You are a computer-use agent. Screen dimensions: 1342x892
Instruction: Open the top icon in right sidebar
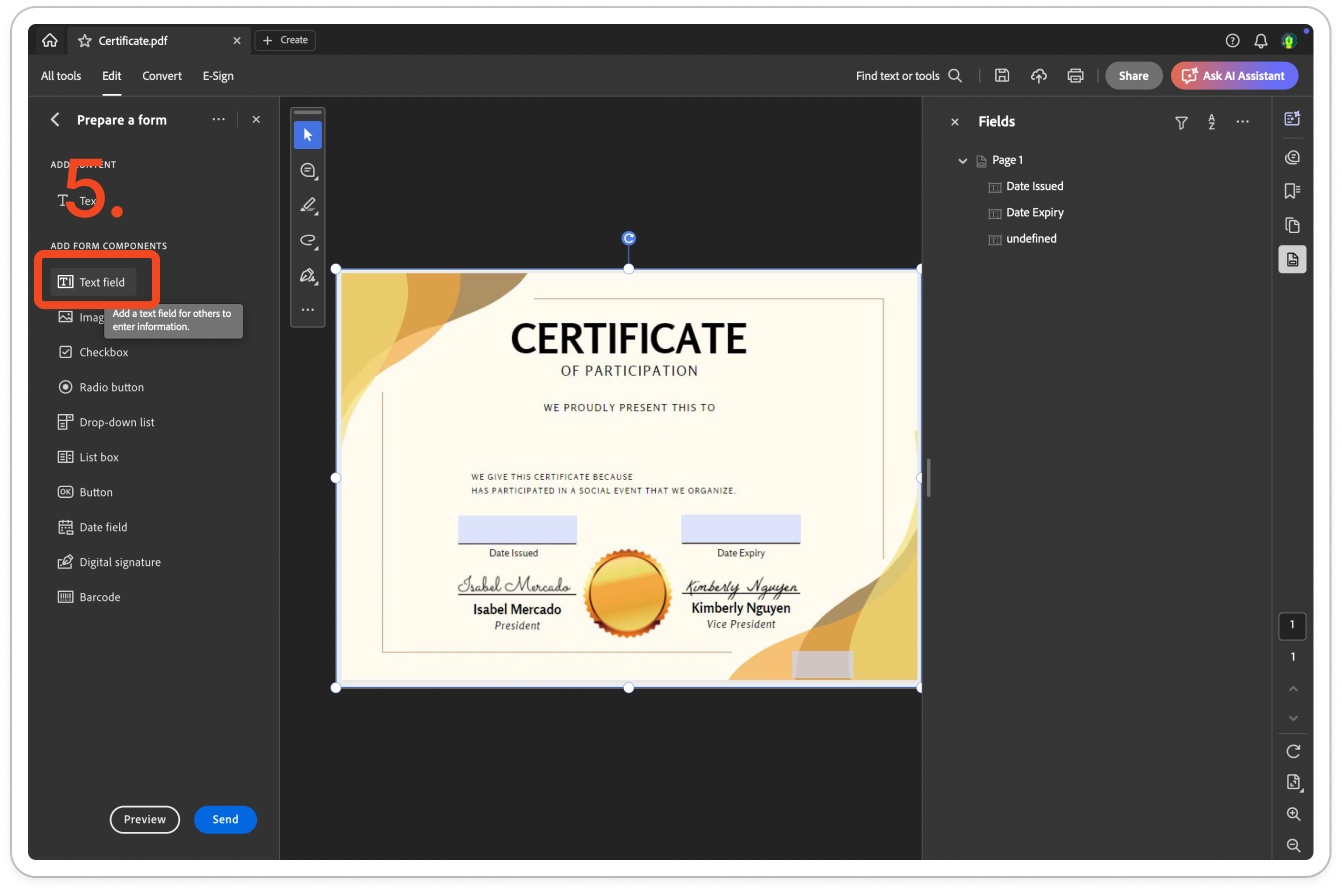1292,118
